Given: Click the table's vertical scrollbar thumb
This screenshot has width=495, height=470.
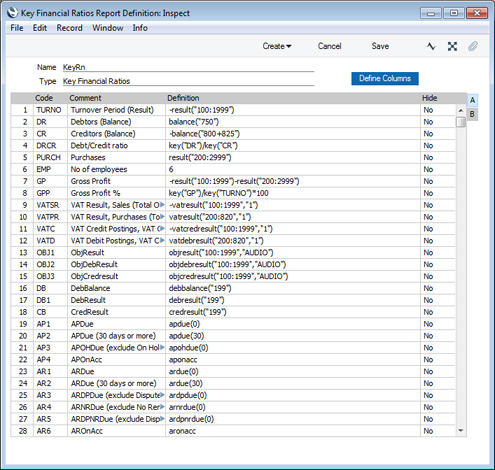Looking at the screenshot, I should click(461, 122).
